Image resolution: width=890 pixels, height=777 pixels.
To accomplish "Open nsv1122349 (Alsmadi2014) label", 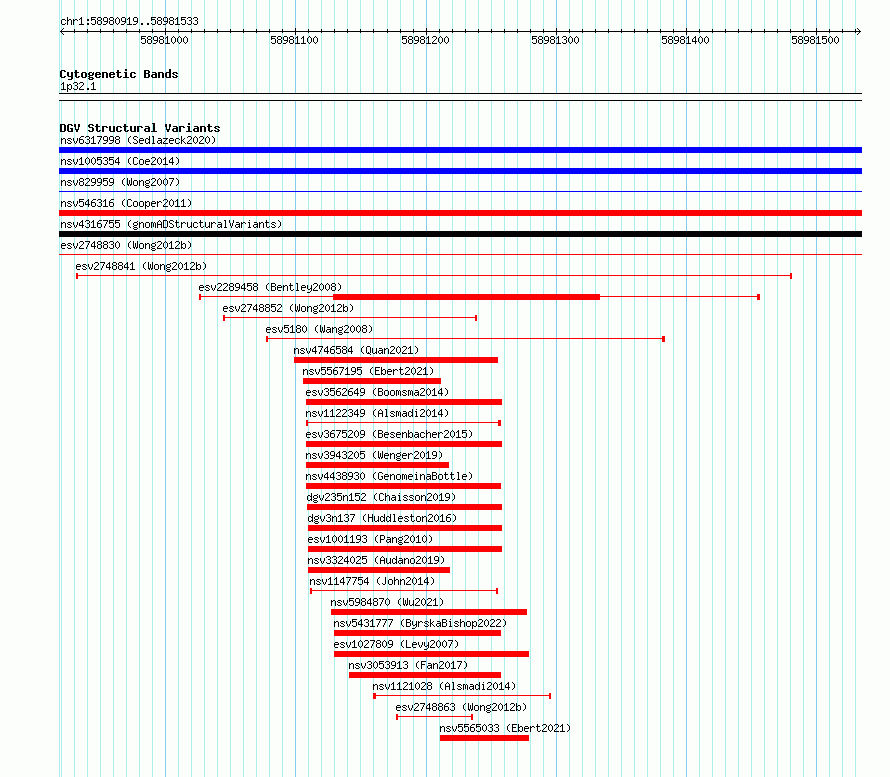I will [377, 413].
